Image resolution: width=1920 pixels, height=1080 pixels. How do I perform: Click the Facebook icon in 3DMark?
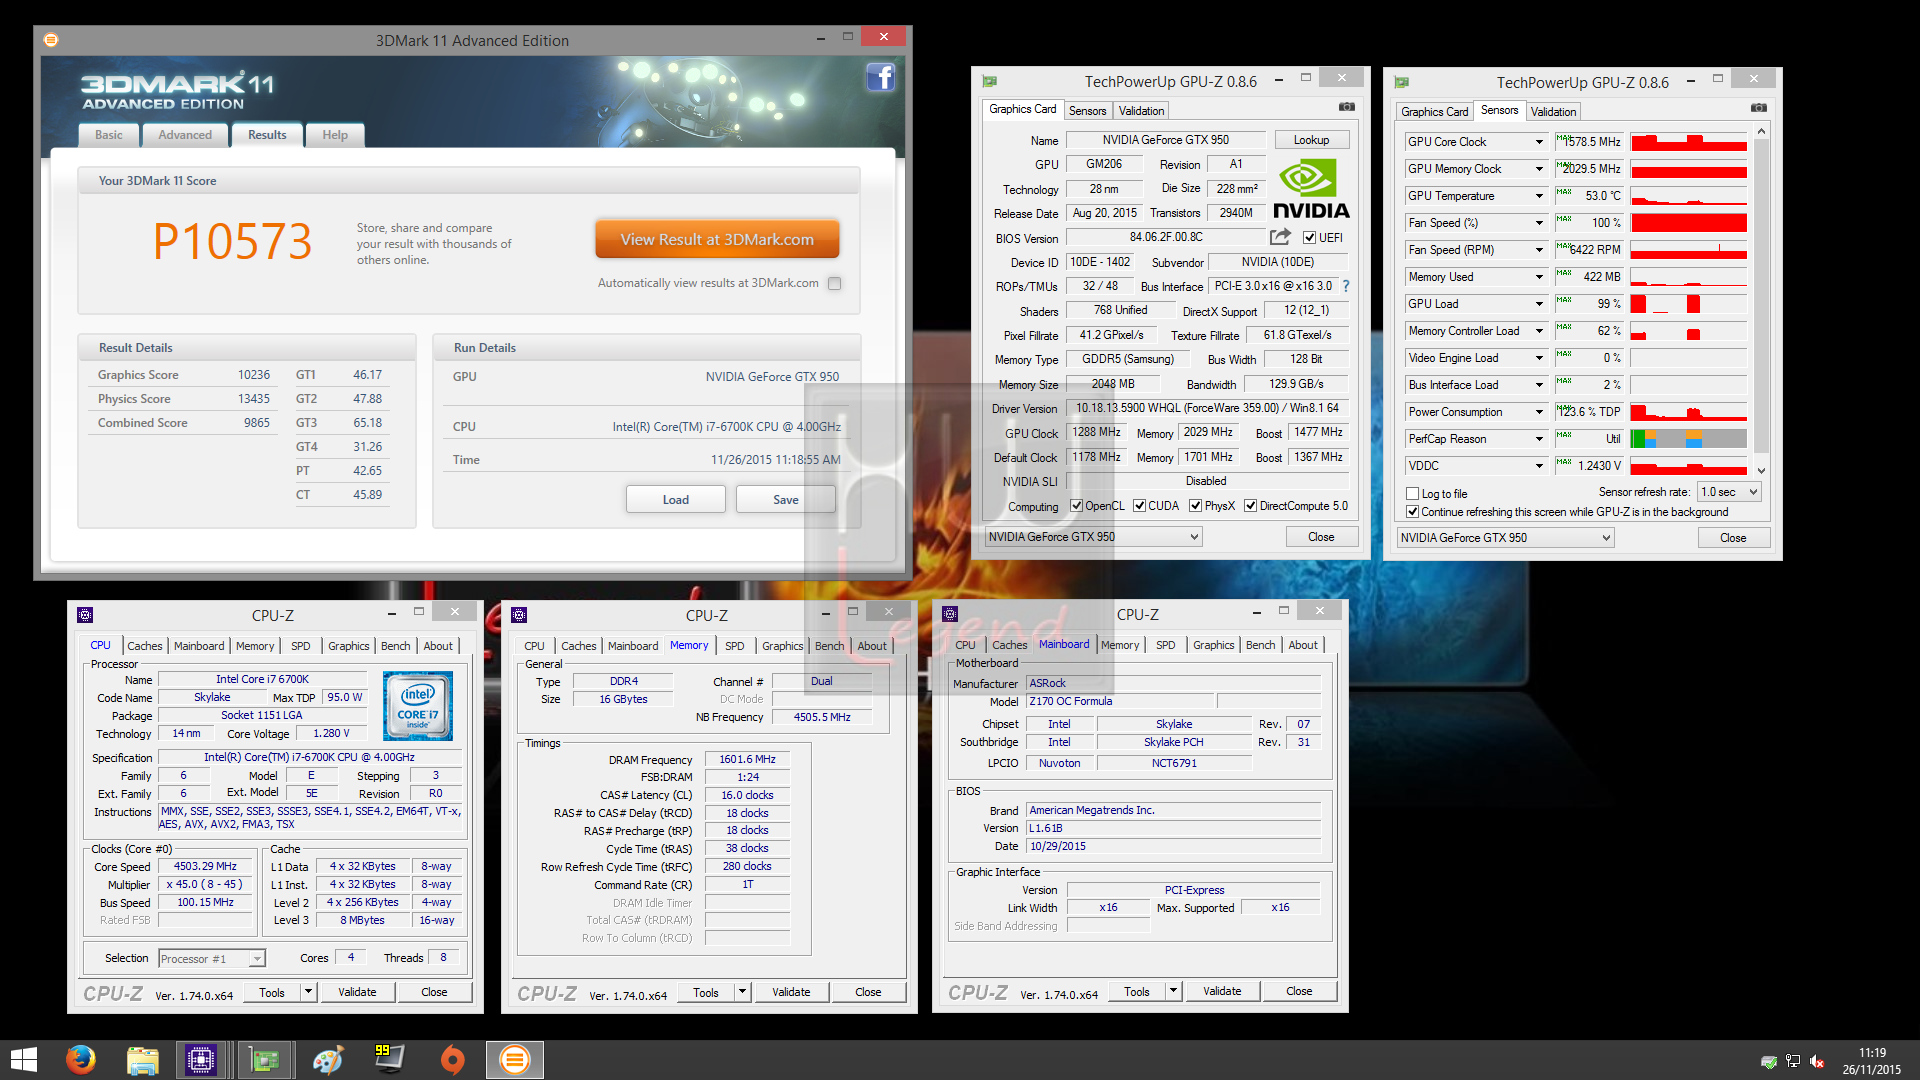coord(880,77)
